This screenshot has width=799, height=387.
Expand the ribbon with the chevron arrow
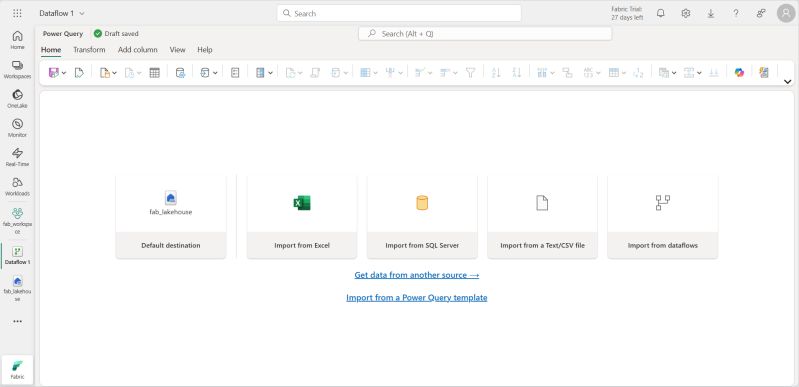point(787,82)
